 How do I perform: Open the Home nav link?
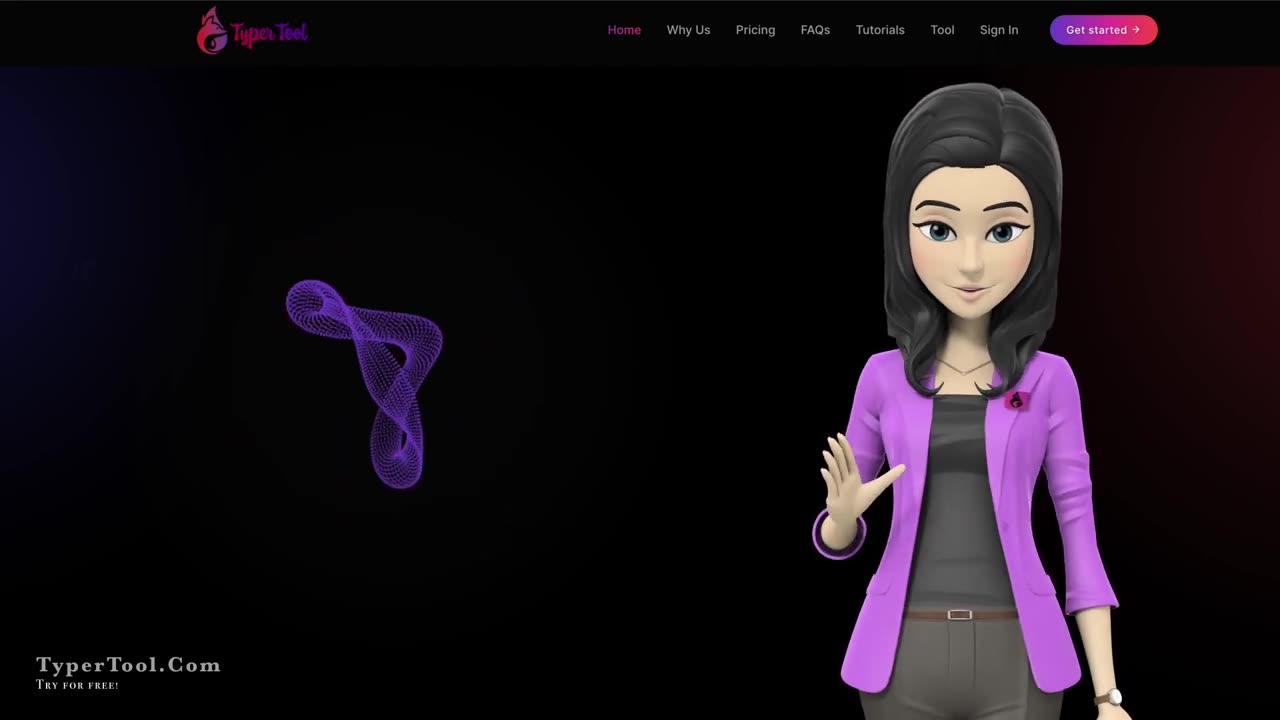[x=624, y=30]
